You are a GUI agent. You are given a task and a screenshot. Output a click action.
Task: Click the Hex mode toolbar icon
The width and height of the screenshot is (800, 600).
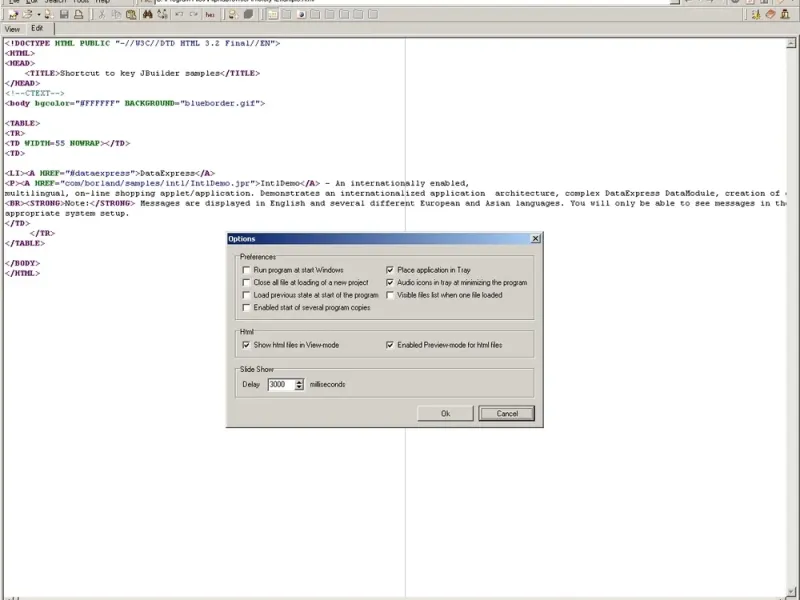(x=210, y=15)
